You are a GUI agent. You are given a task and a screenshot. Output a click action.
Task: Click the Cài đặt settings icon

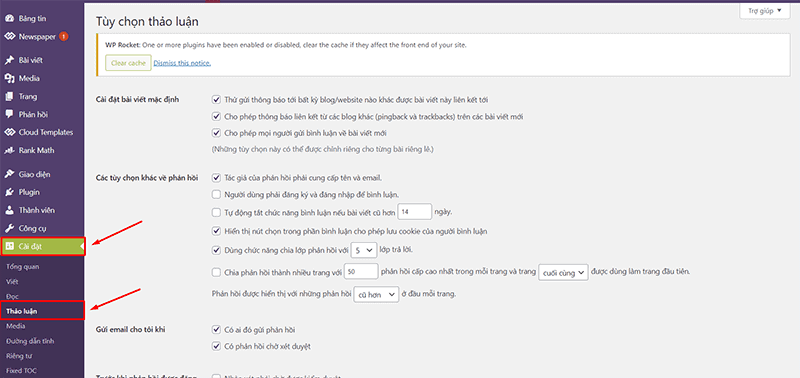[9, 247]
